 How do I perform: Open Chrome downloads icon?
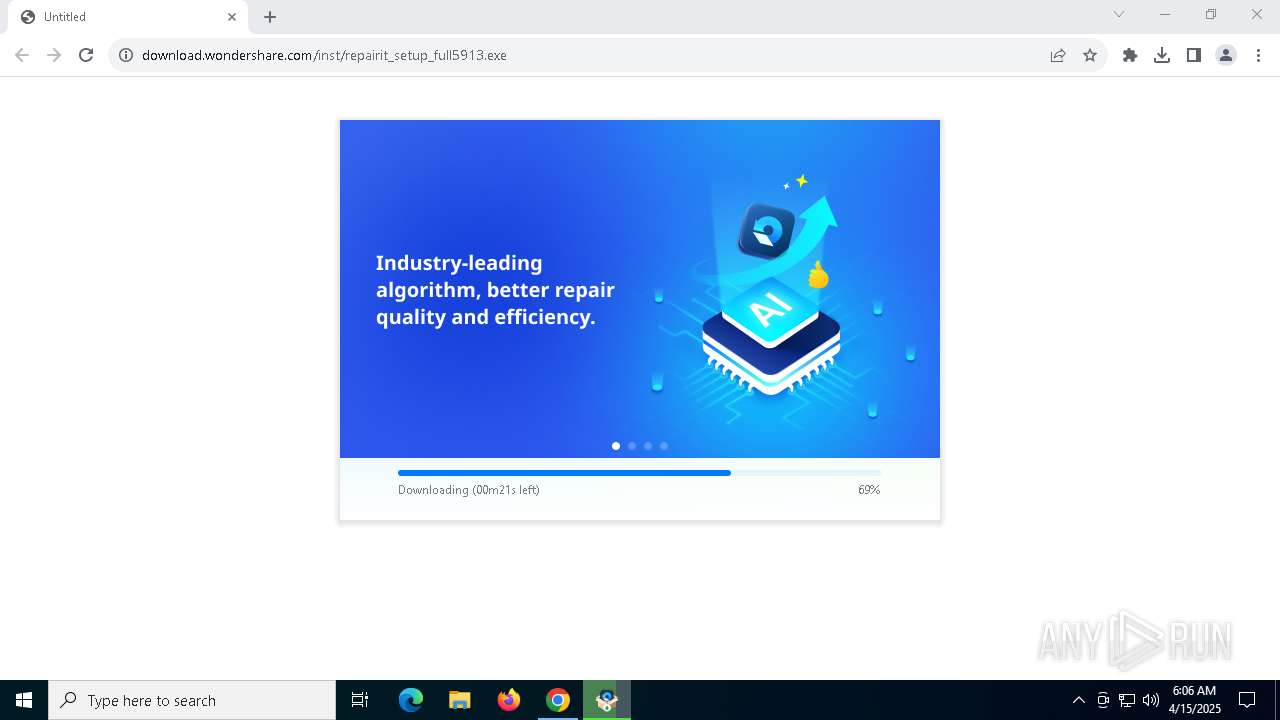(1162, 55)
